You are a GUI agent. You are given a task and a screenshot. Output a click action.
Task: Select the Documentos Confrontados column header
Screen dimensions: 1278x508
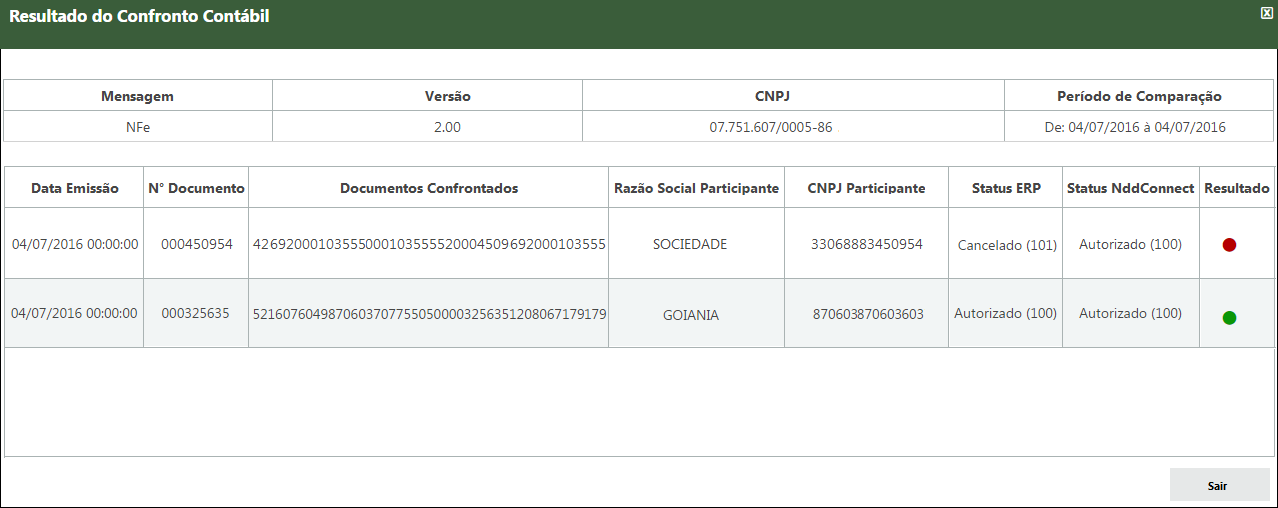pos(429,188)
